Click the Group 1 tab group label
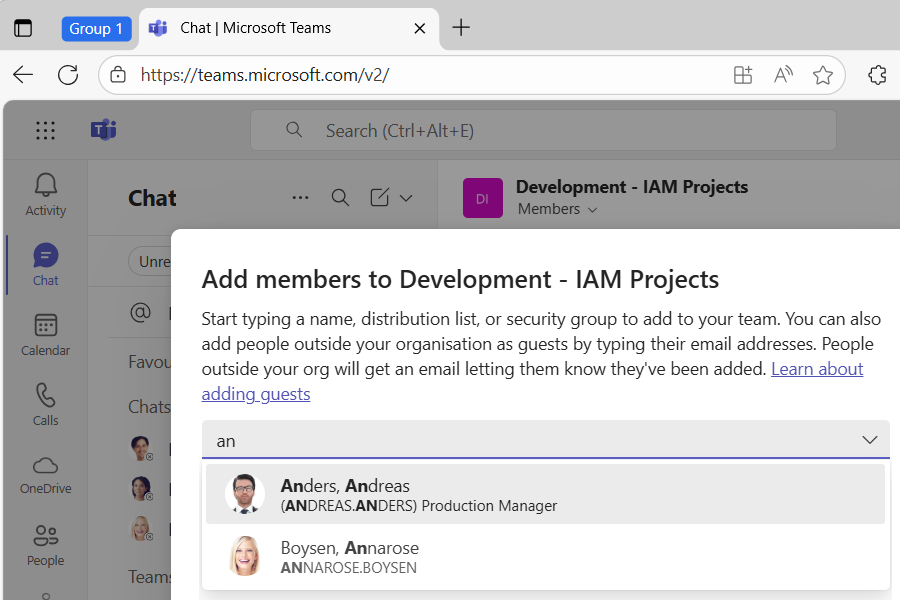 click(96, 28)
